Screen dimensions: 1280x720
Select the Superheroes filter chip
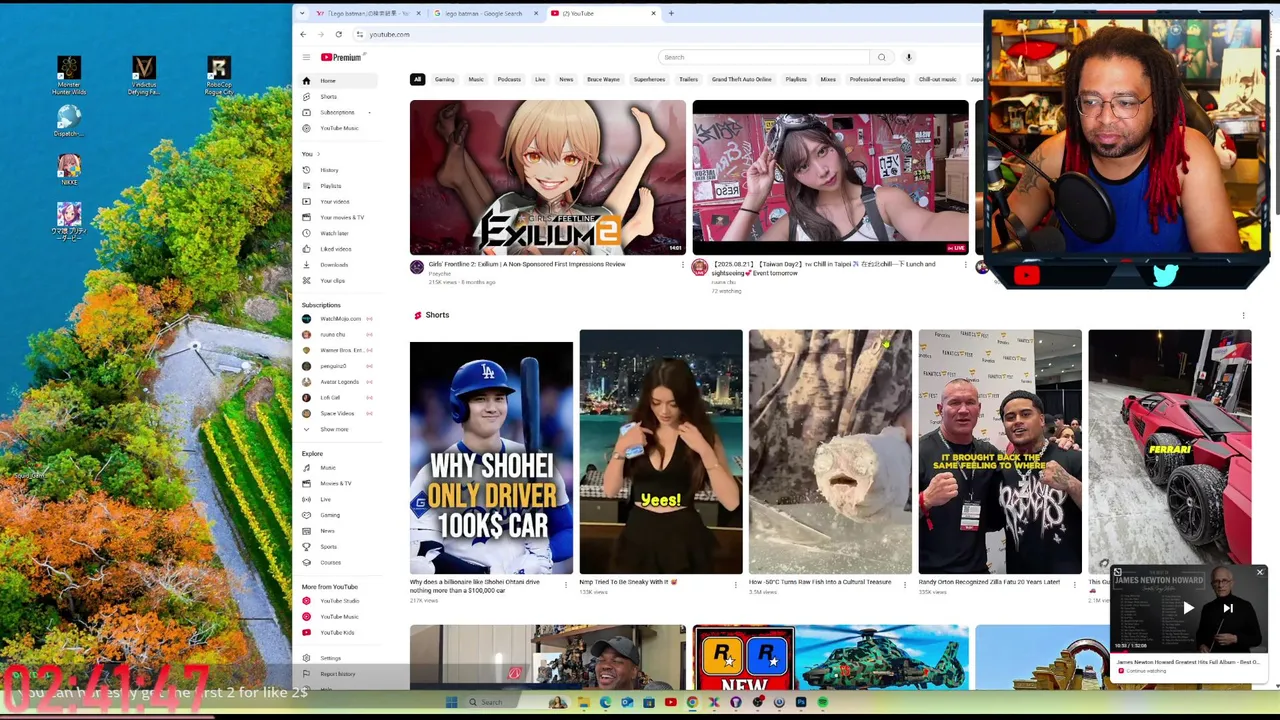pos(649,79)
